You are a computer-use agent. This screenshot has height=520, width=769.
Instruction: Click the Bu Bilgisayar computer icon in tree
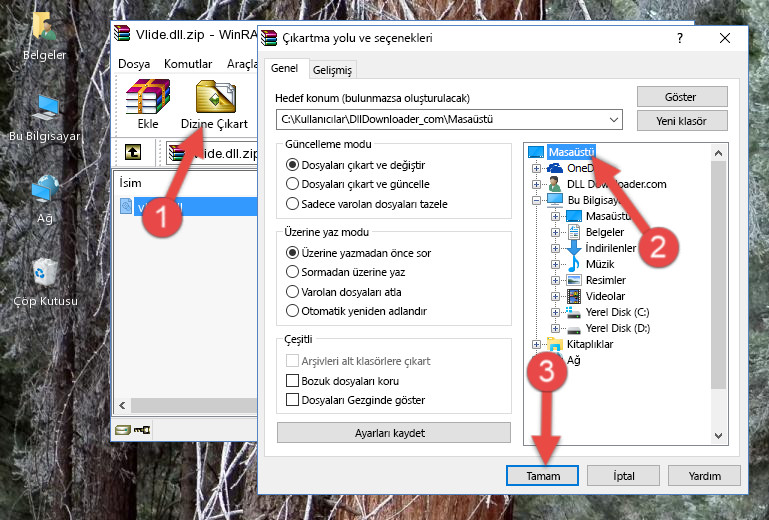click(x=555, y=200)
